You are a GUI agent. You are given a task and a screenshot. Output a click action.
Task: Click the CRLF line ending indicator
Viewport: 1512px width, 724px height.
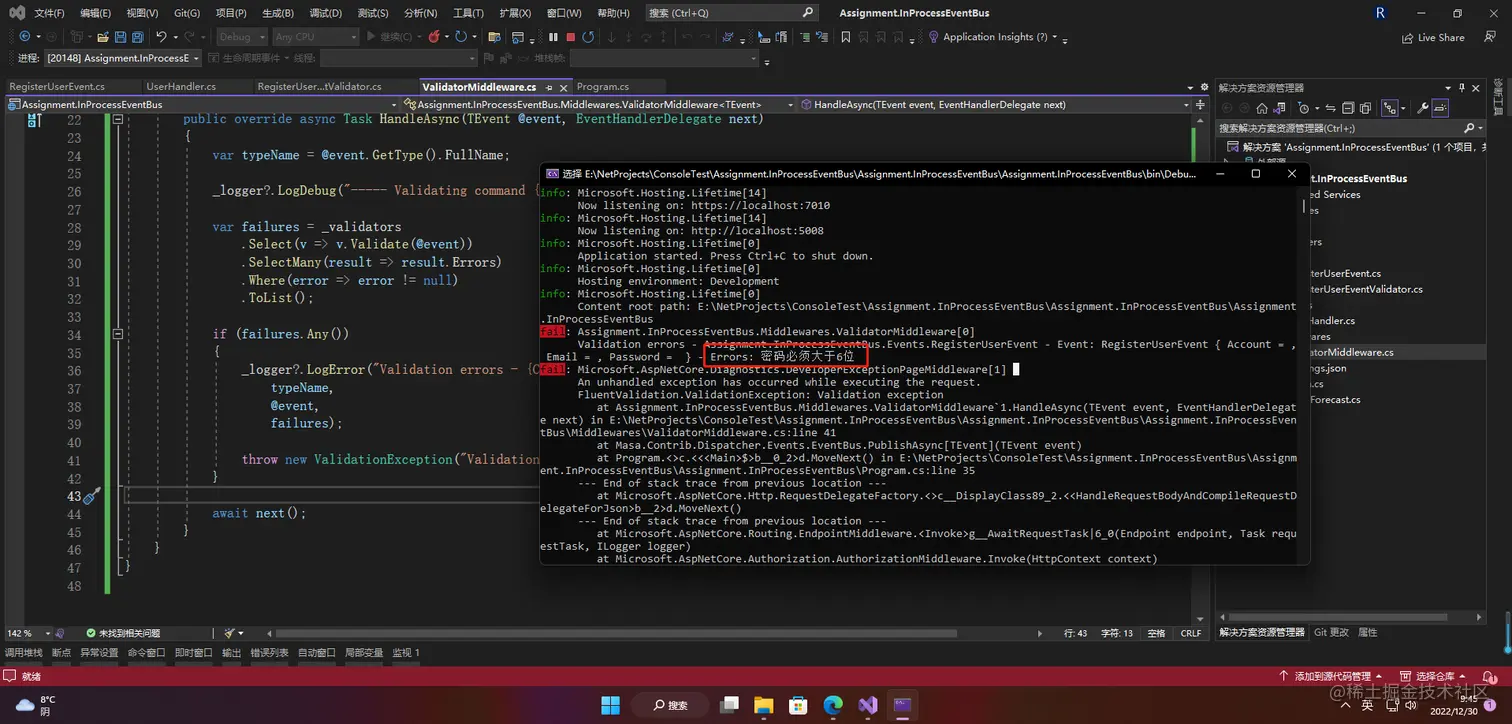1190,633
